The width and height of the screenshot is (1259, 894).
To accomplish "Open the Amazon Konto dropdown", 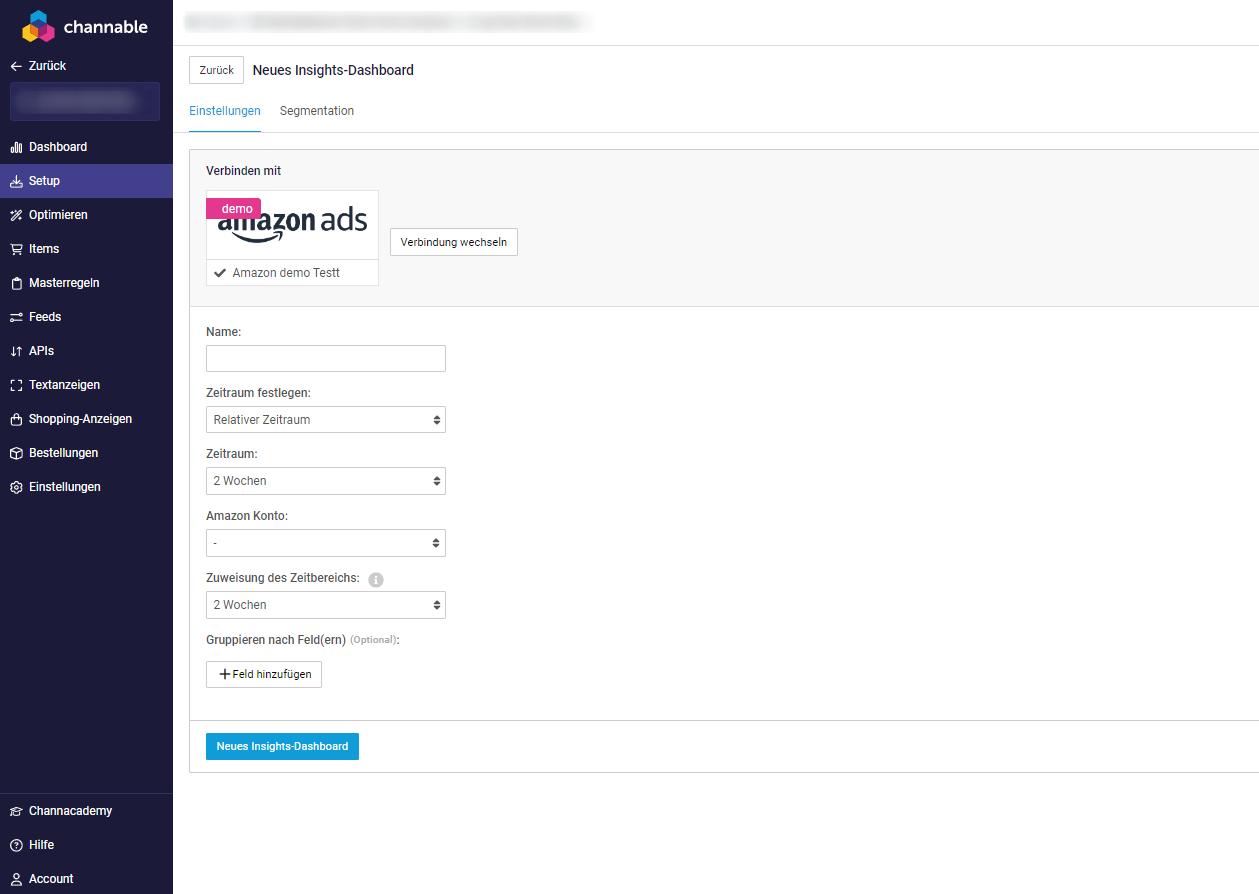I will pyautogui.click(x=326, y=543).
